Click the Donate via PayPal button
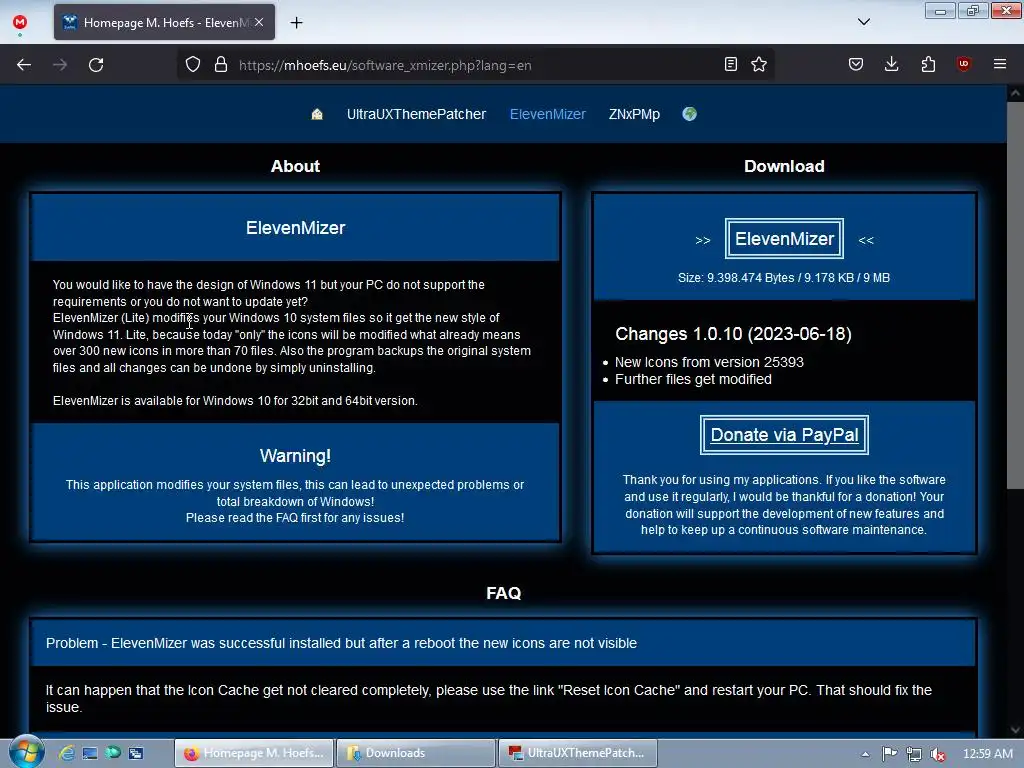 tap(784, 435)
